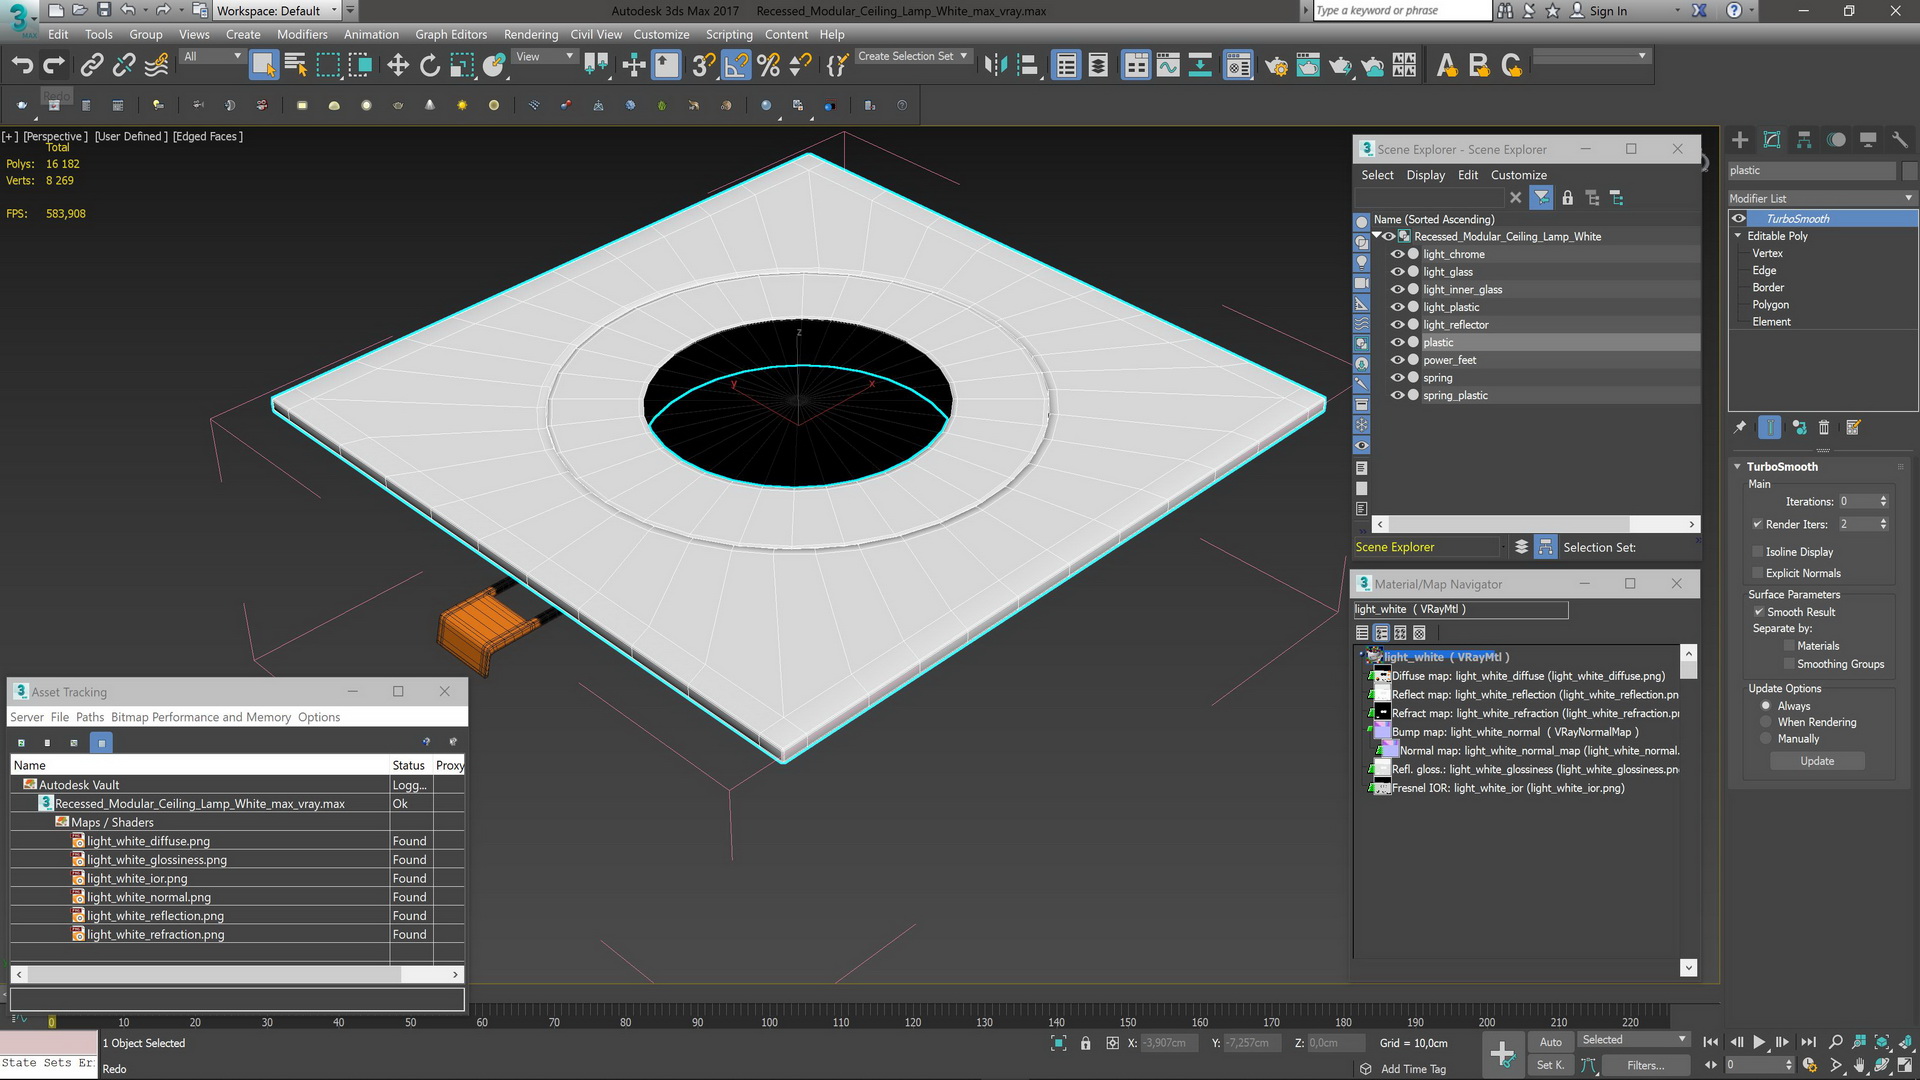Collapse Recessed_Modular_Ceiling_Lamp_White tree node
The height and width of the screenshot is (1080, 1920).
[1377, 236]
